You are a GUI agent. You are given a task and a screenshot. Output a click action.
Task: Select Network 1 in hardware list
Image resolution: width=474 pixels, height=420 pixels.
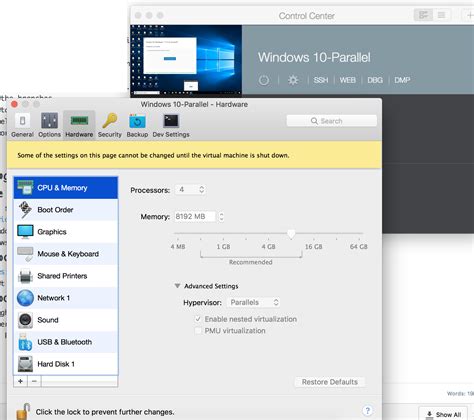(x=66, y=298)
